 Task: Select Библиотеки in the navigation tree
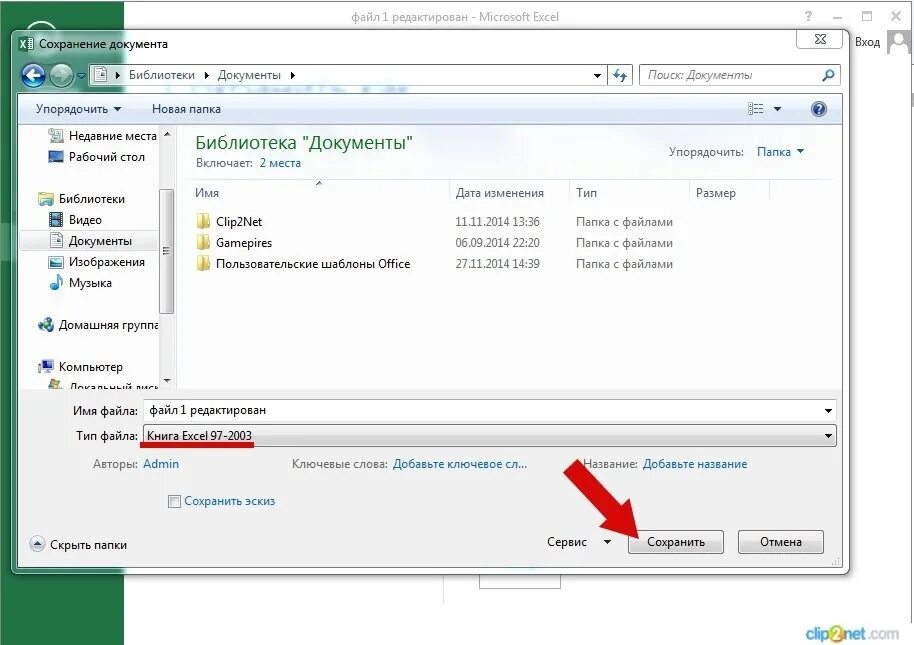point(81,199)
